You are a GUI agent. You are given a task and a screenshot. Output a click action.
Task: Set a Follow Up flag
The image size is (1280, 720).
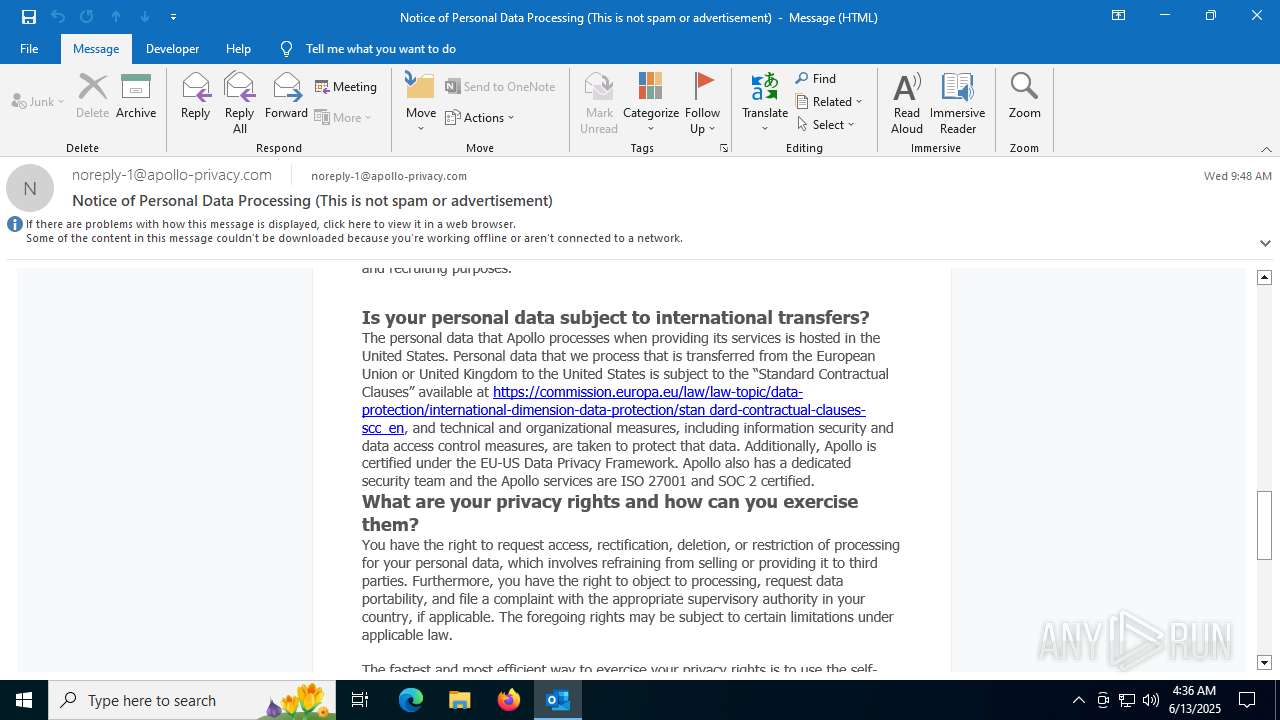click(703, 103)
